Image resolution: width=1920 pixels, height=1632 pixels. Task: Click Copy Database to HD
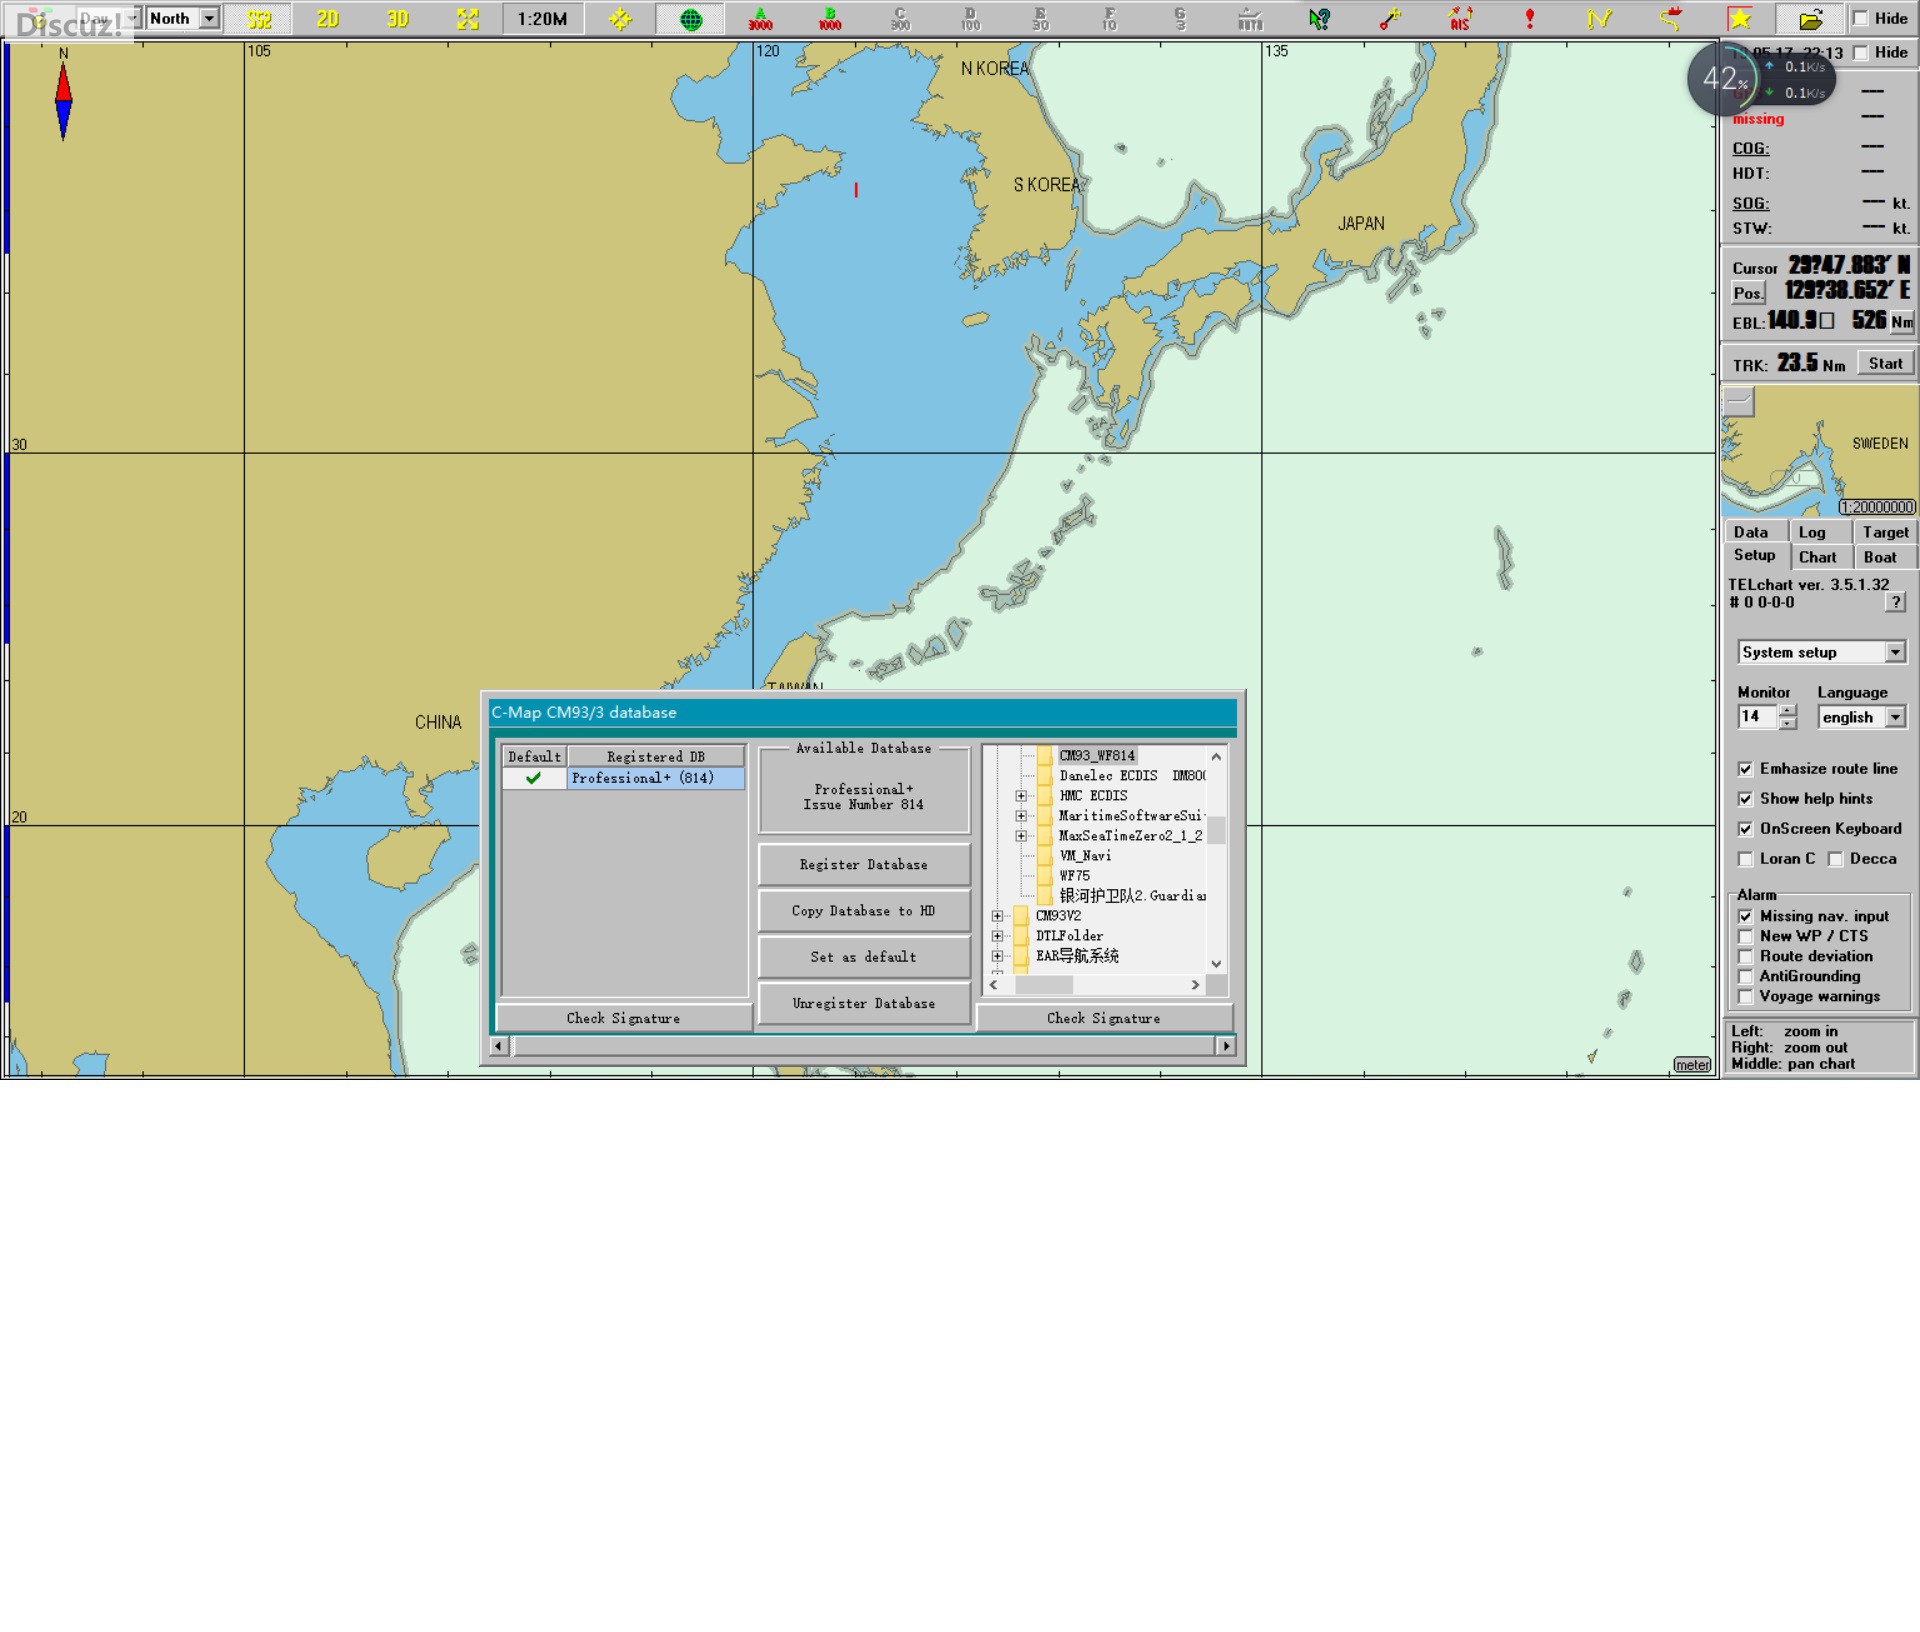coord(863,911)
